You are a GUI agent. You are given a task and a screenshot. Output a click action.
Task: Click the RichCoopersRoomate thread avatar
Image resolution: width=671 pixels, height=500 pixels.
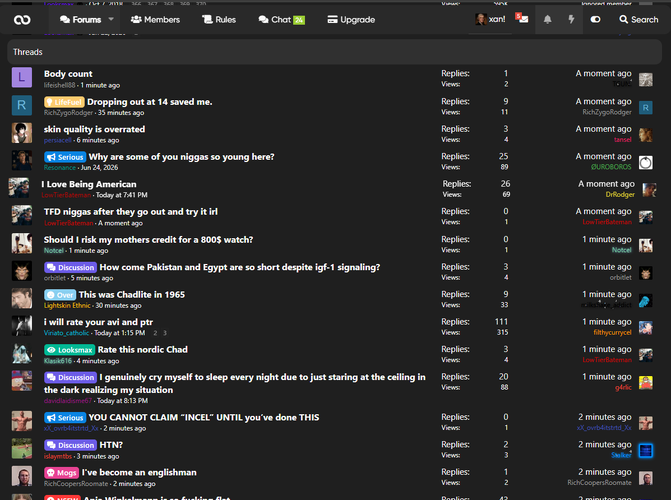pyautogui.click(x=22, y=476)
